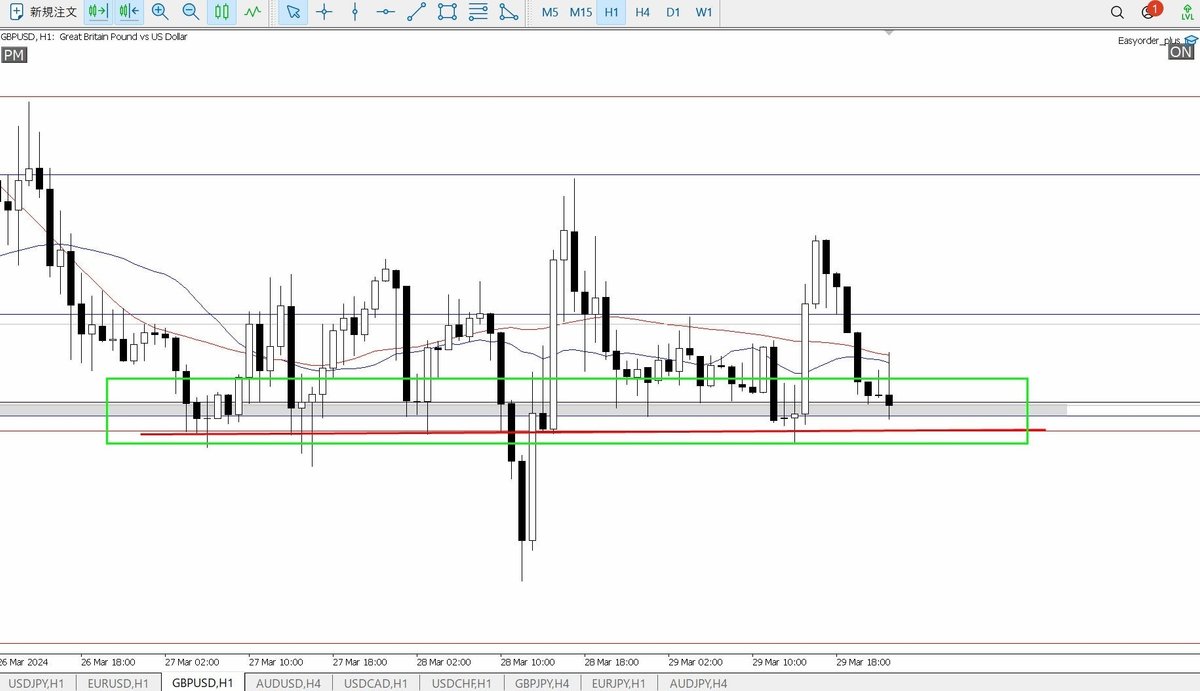Switch to the USDCAD,H1 chart tab
Image resolution: width=1200 pixels, height=691 pixels.
[x=375, y=683]
